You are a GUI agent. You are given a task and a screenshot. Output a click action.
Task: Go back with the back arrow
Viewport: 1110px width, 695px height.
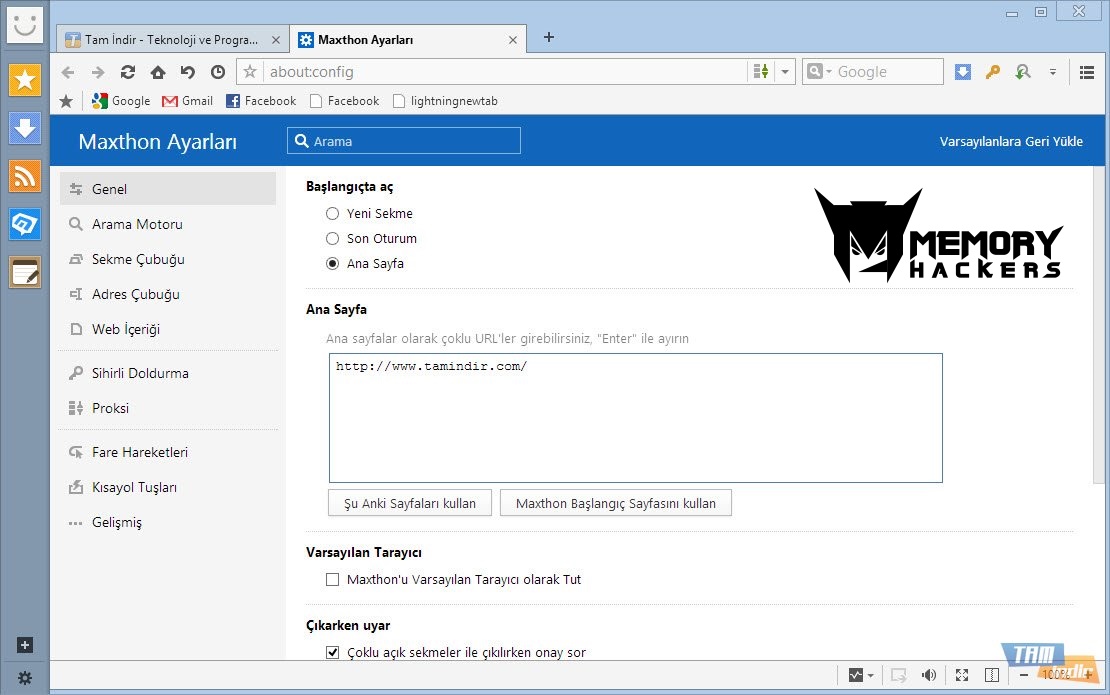point(68,72)
